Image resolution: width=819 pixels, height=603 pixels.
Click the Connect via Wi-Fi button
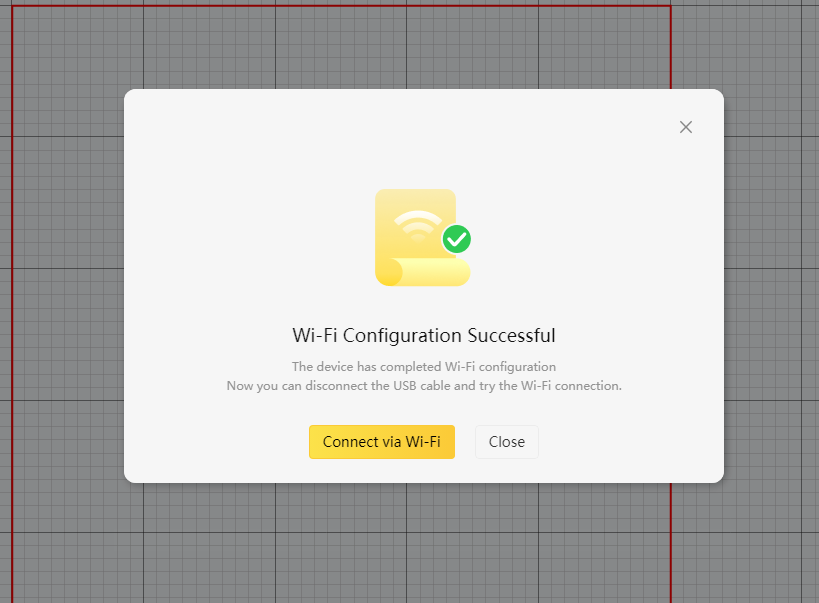coord(382,442)
